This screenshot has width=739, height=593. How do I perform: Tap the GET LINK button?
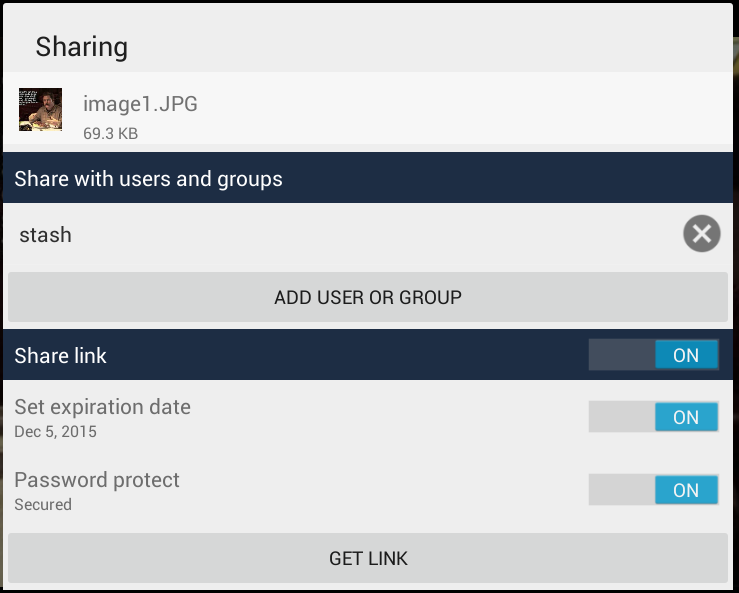tap(368, 558)
